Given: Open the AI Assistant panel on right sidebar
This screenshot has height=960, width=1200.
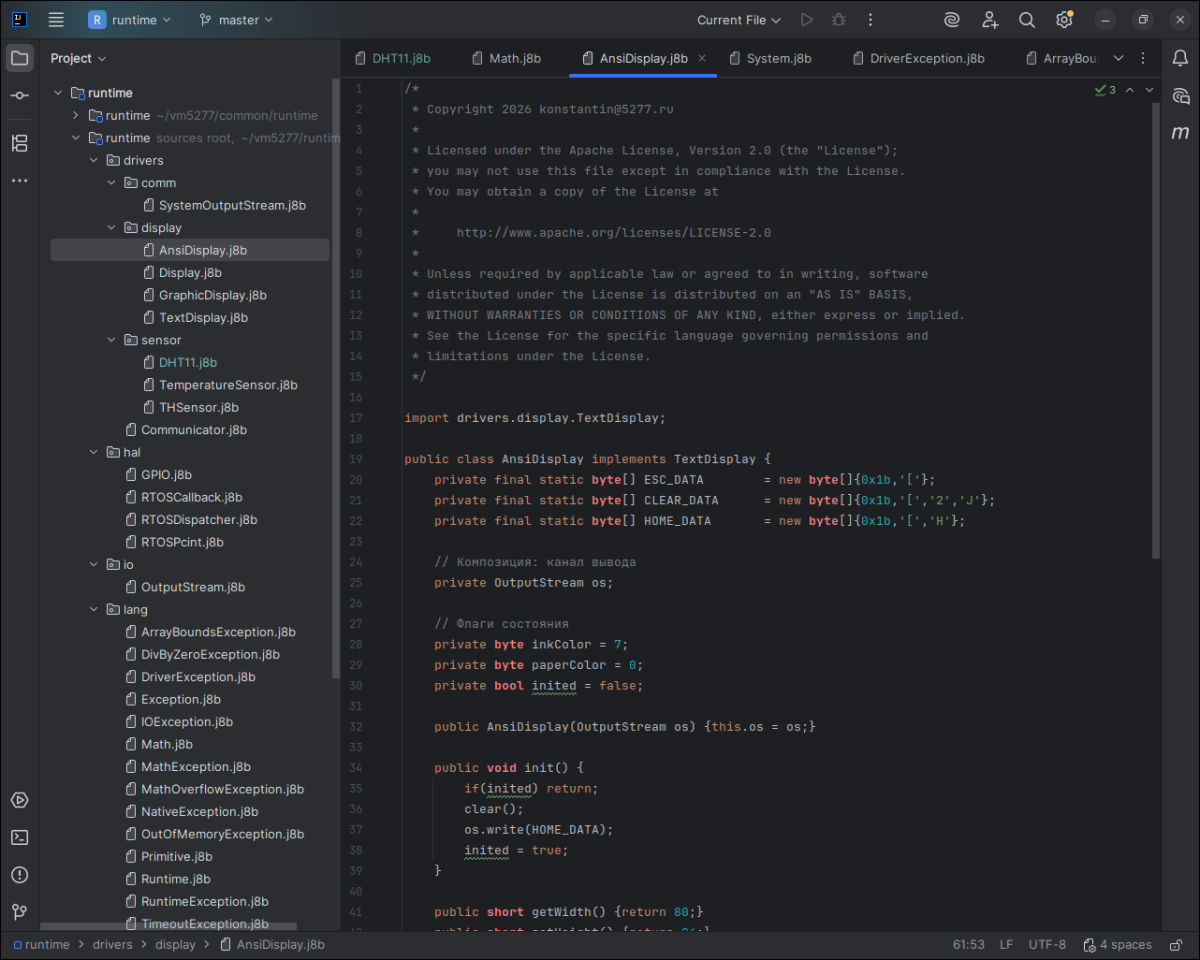Looking at the screenshot, I should tap(1181, 95).
